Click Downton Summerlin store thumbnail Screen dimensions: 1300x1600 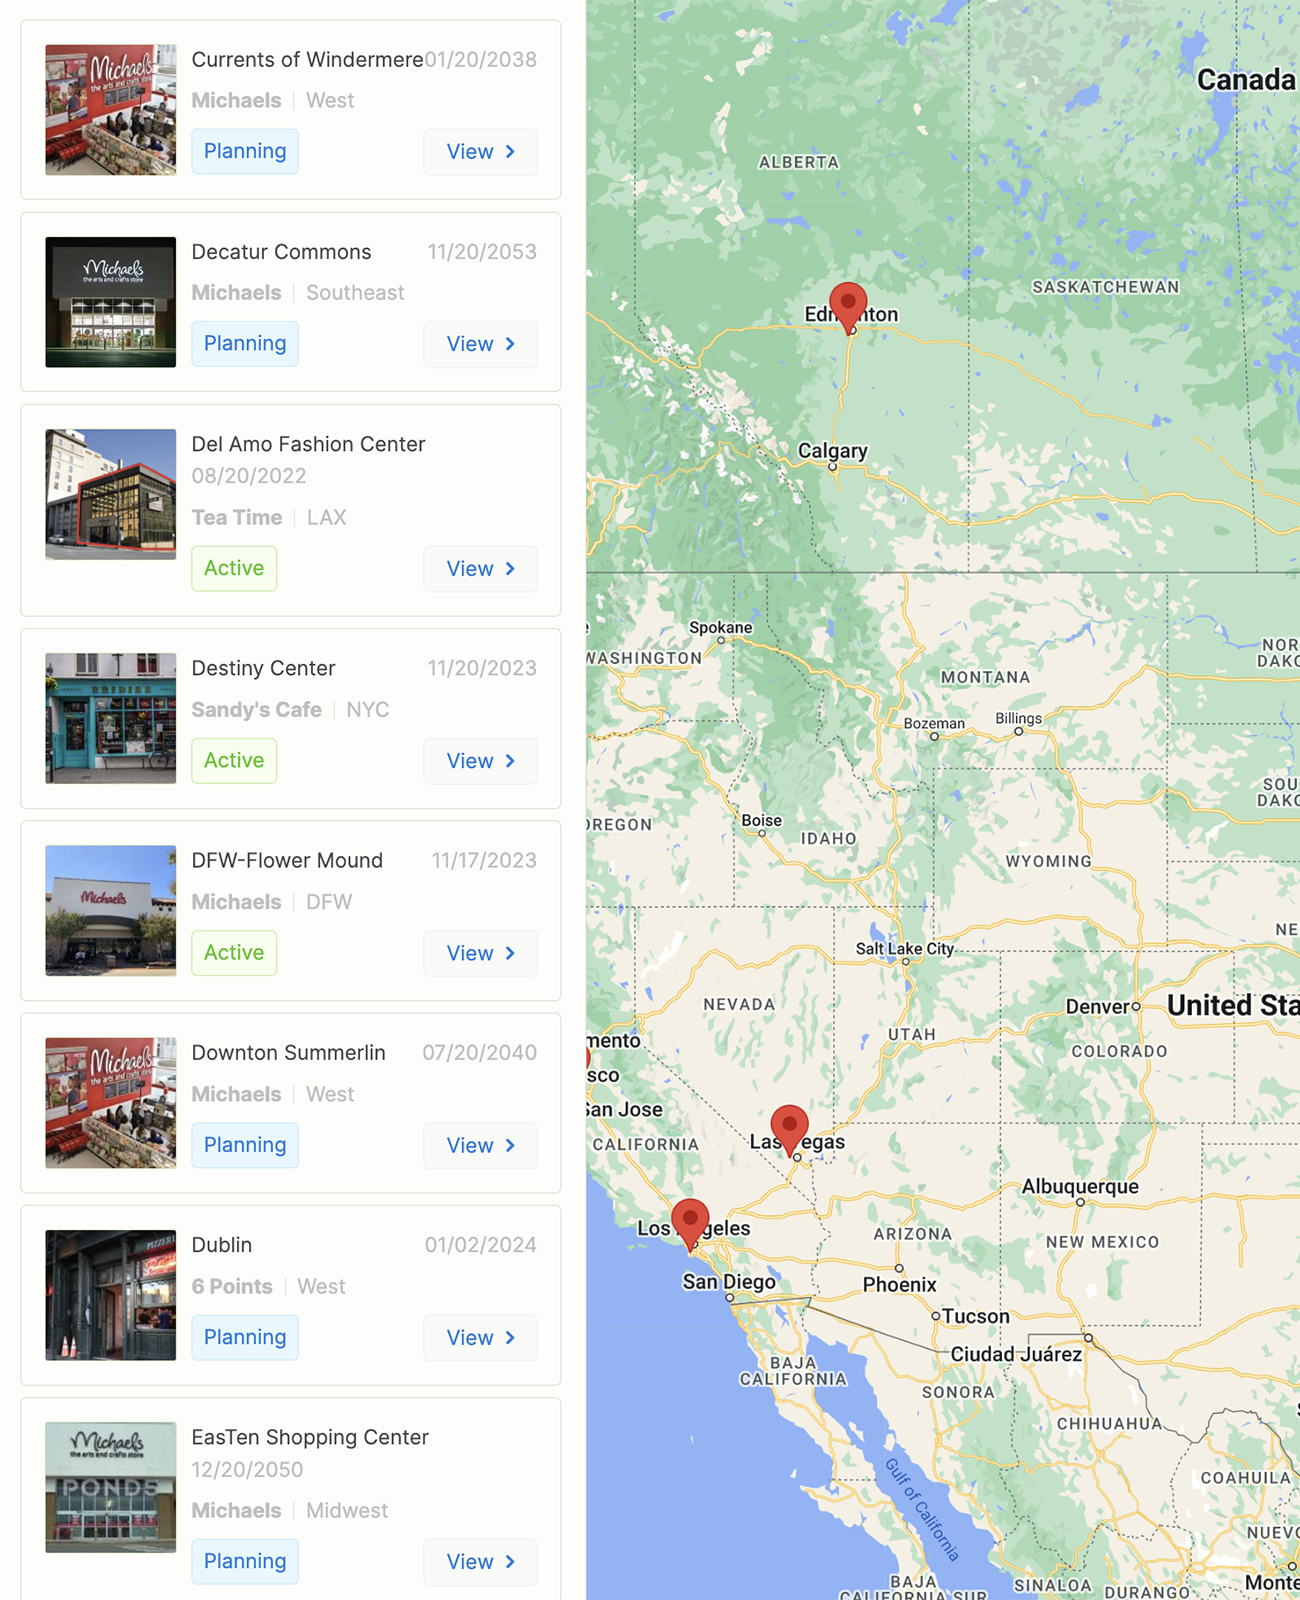point(111,1103)
